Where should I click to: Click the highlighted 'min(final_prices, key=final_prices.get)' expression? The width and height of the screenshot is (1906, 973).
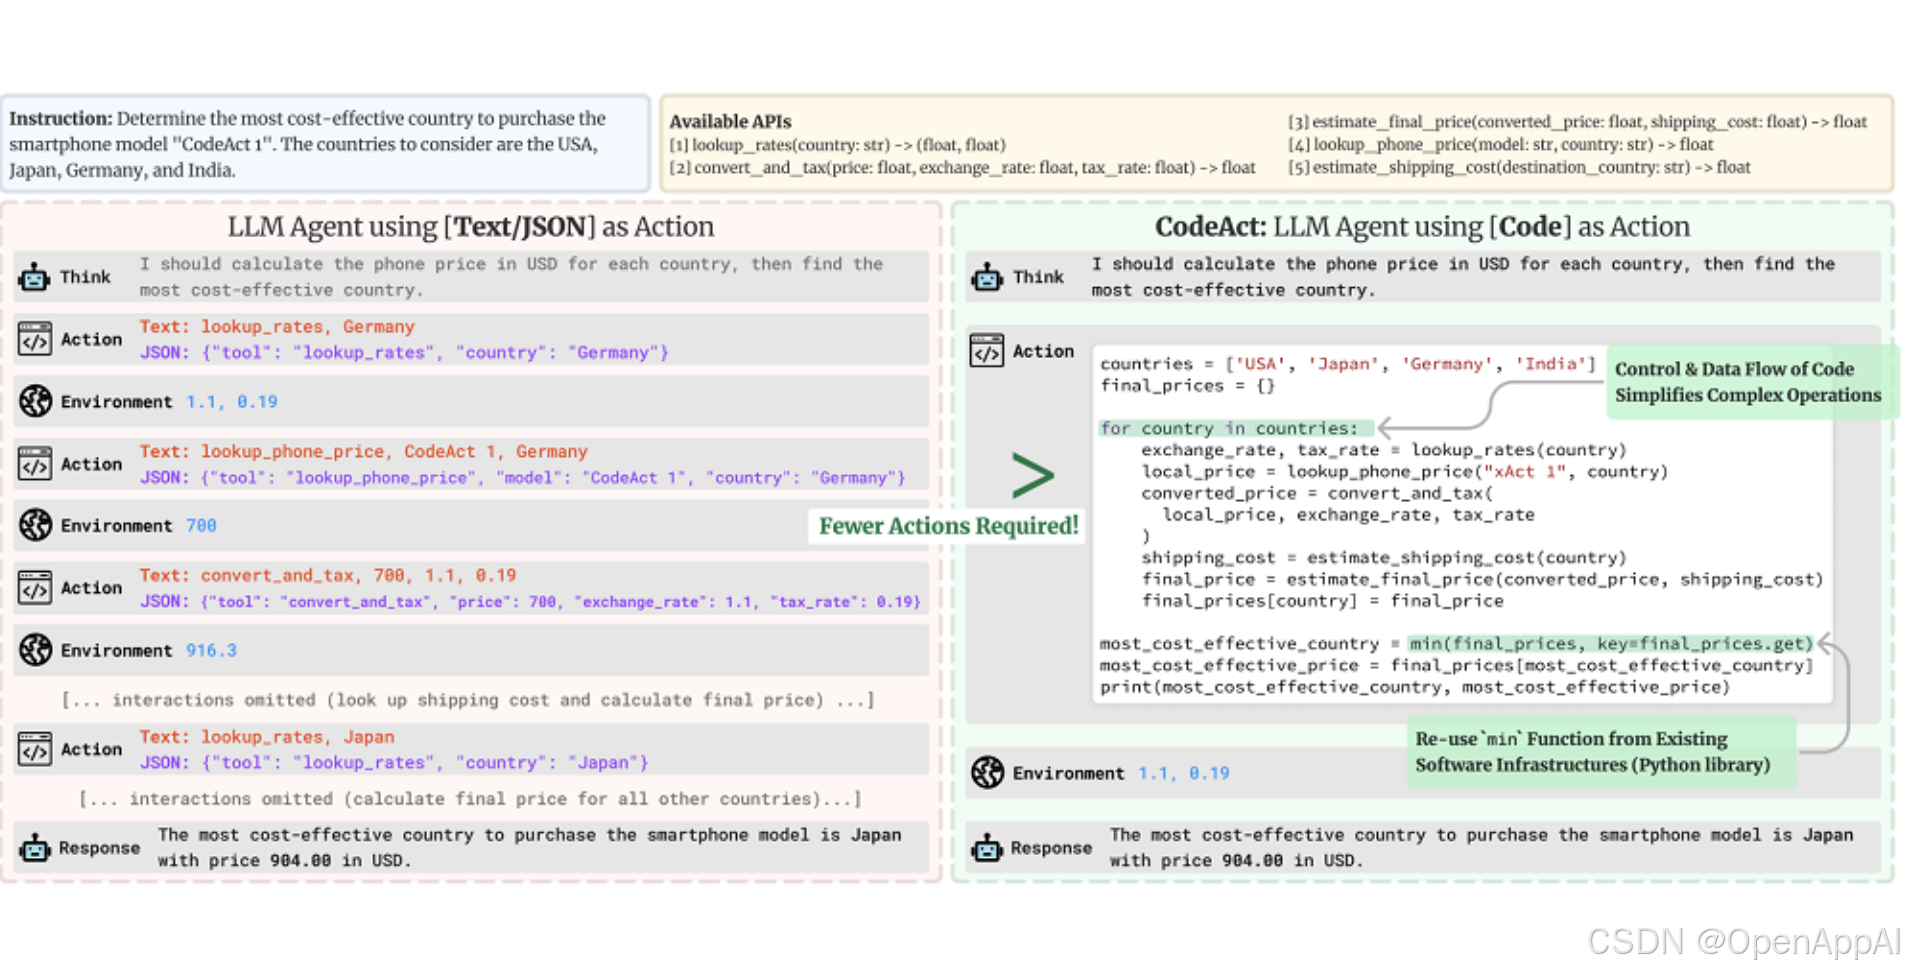click(x=1611, y=644)
